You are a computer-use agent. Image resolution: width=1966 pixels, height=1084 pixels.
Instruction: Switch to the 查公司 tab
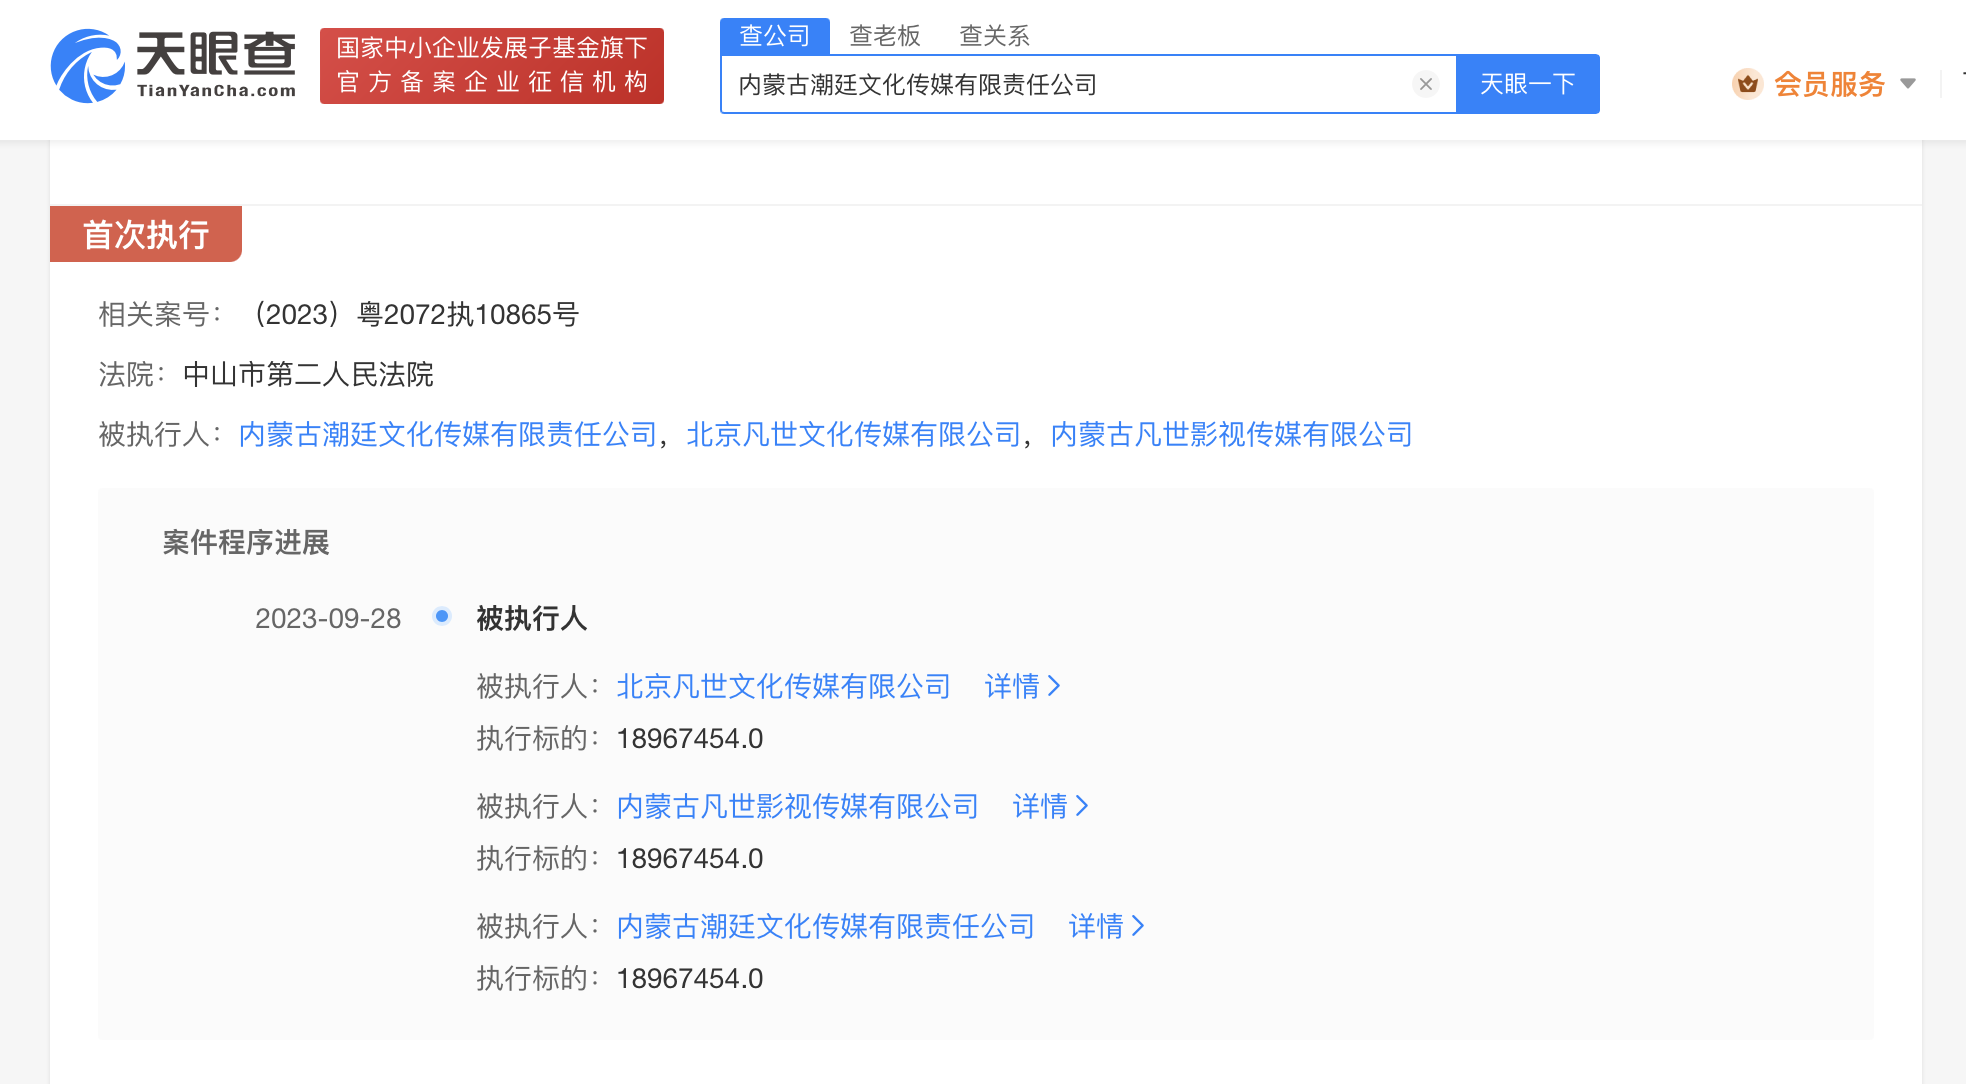click(775, 36)
